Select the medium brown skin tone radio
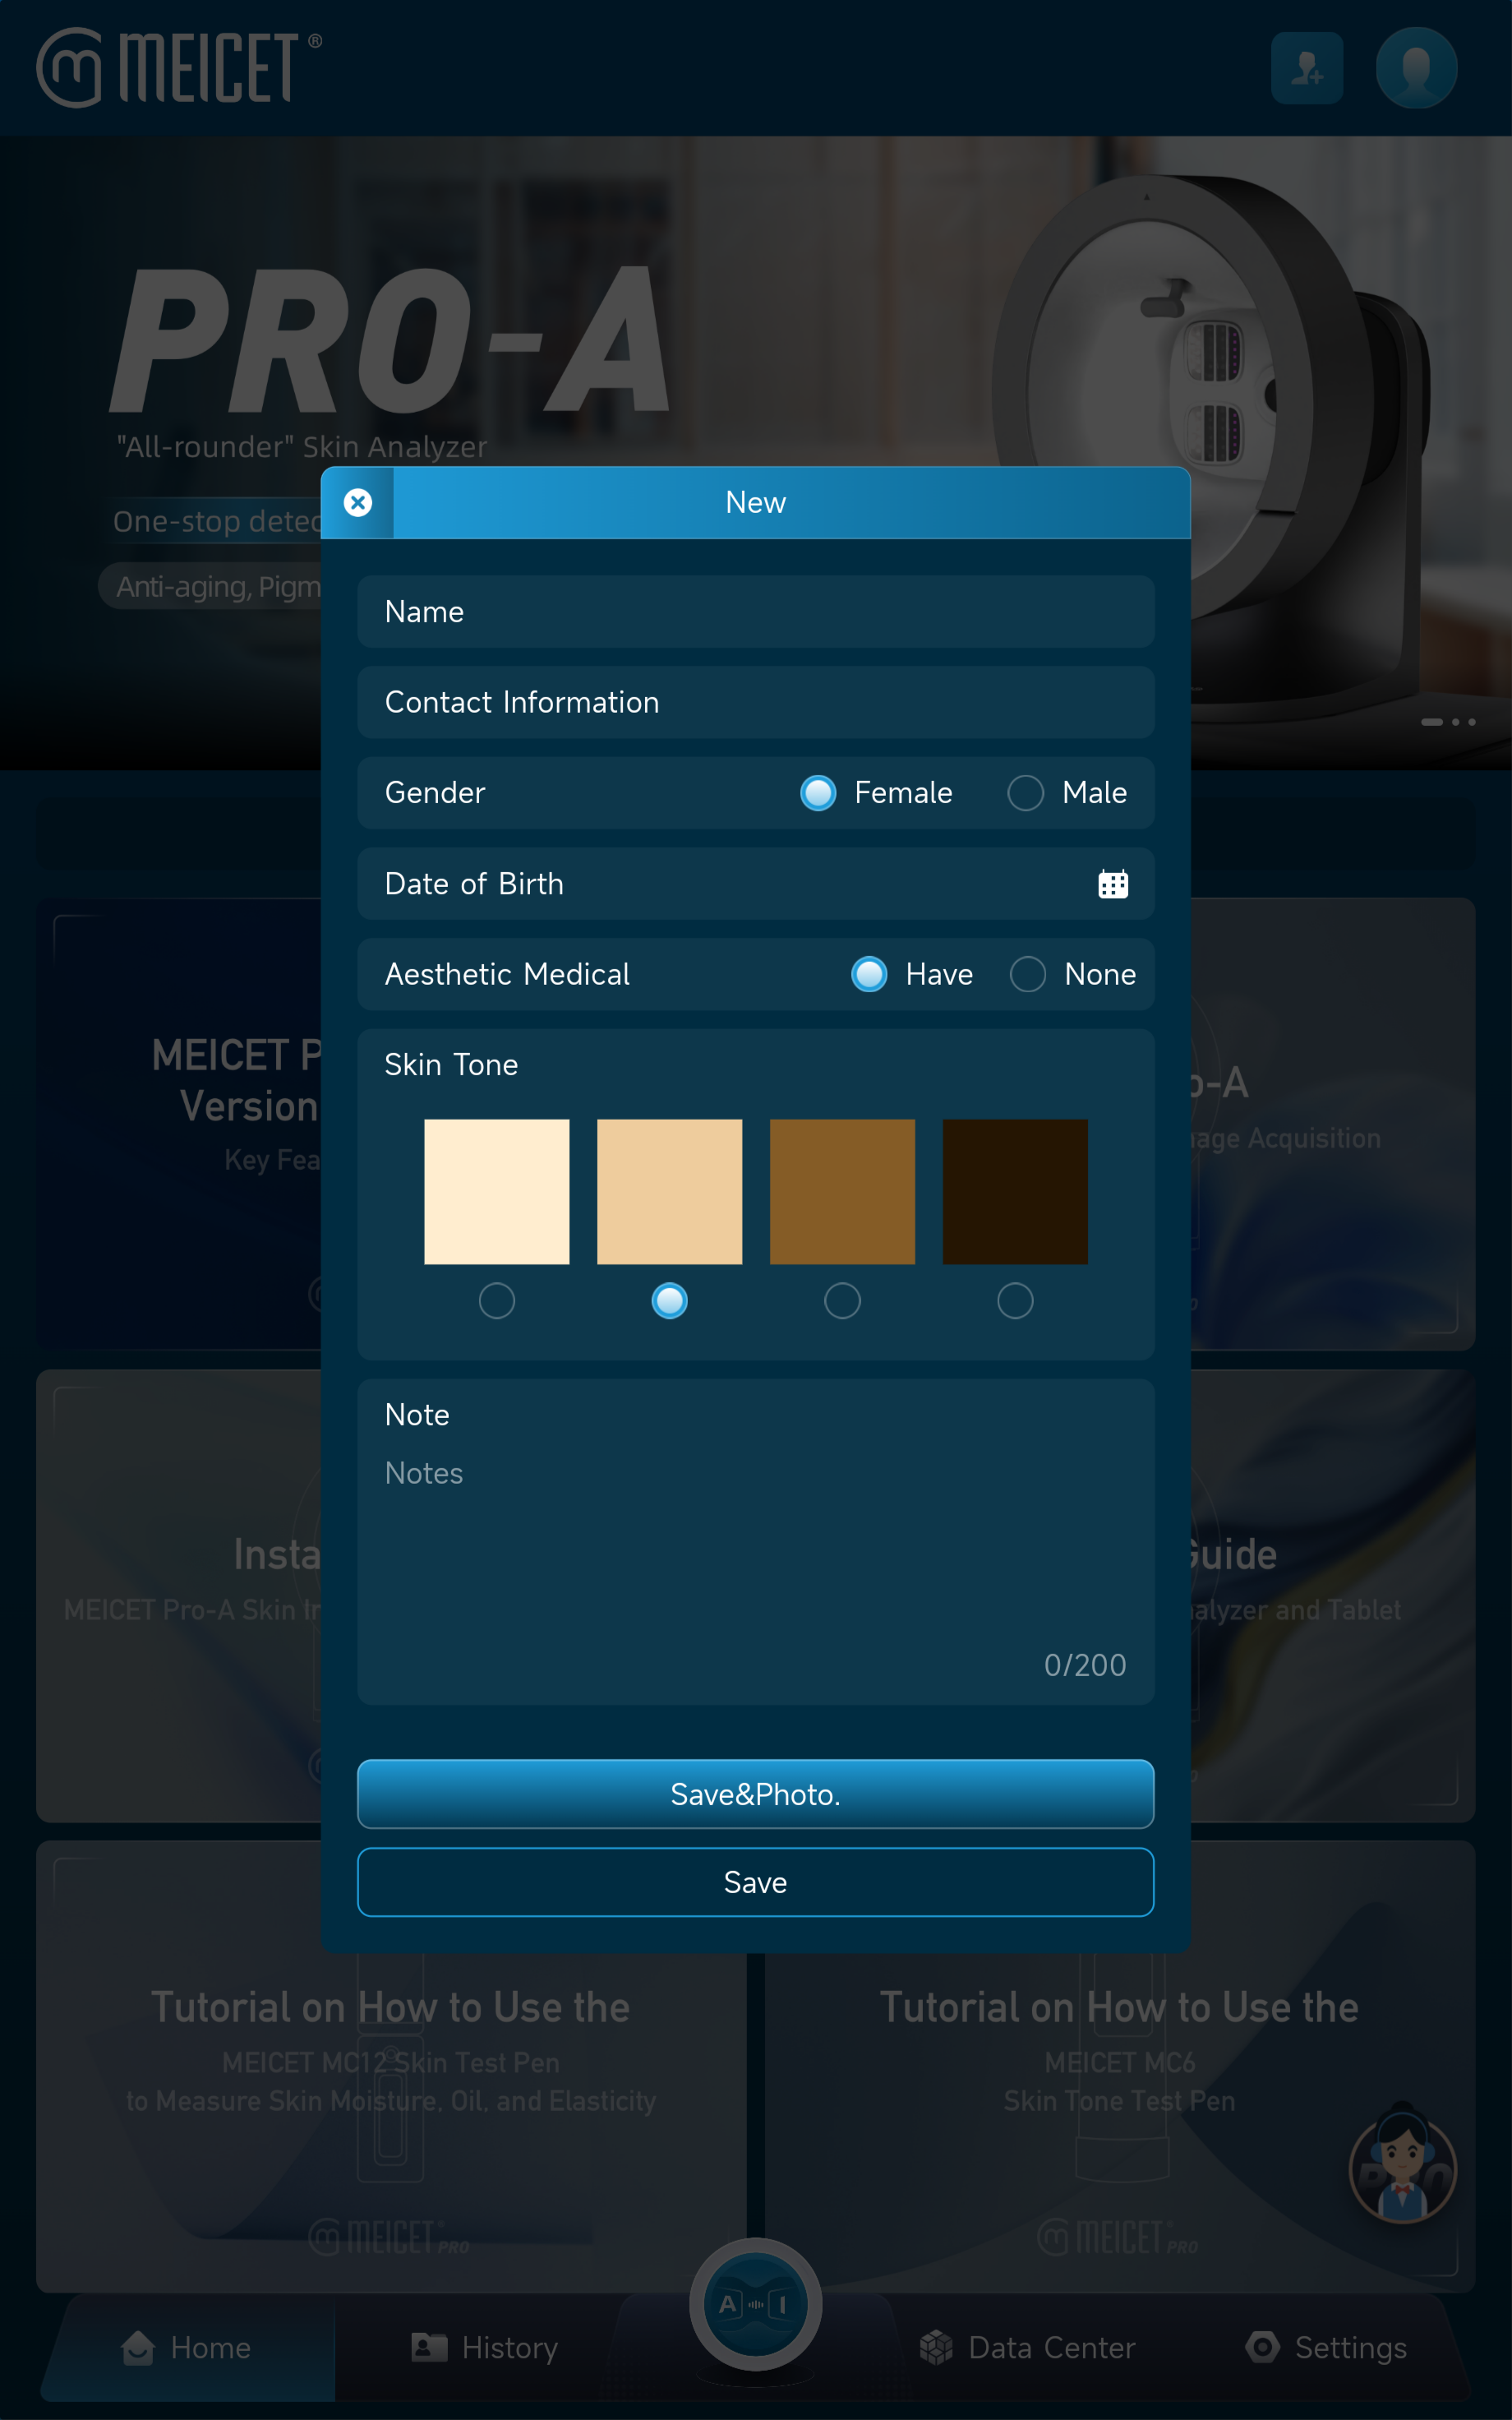Screen dimensions: 1512x2420 pos(842,1301)
